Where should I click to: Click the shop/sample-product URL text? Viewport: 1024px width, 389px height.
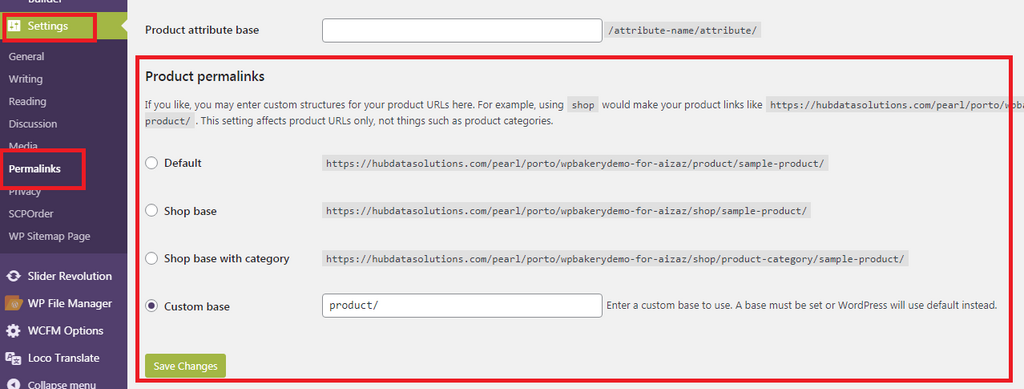coord(566,211)
